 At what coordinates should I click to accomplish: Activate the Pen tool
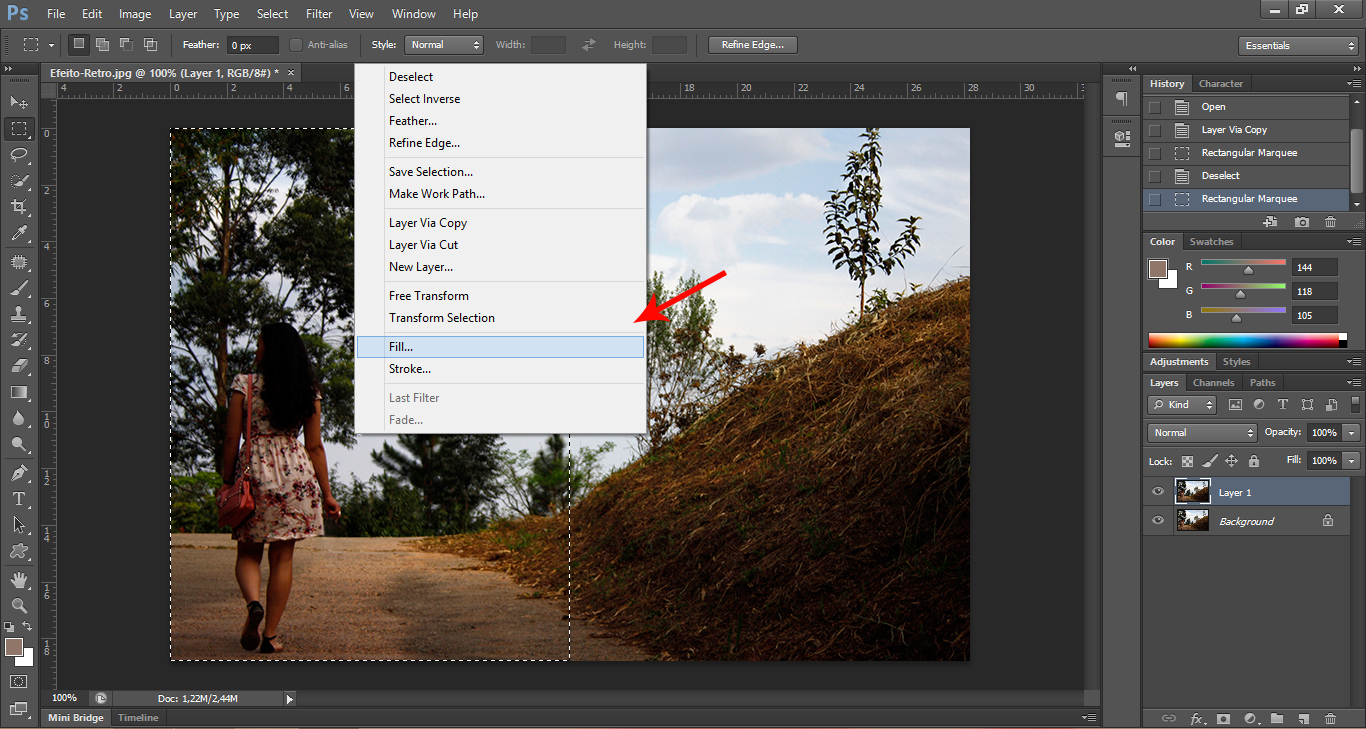[x=19, y=472]
